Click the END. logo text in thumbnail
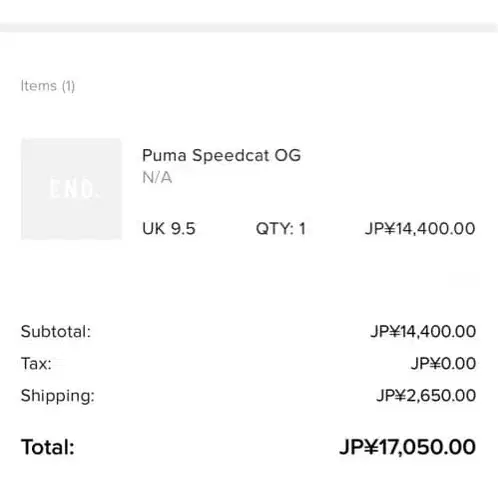This screenshot has width=498, height=498. (x=74, y=189)
